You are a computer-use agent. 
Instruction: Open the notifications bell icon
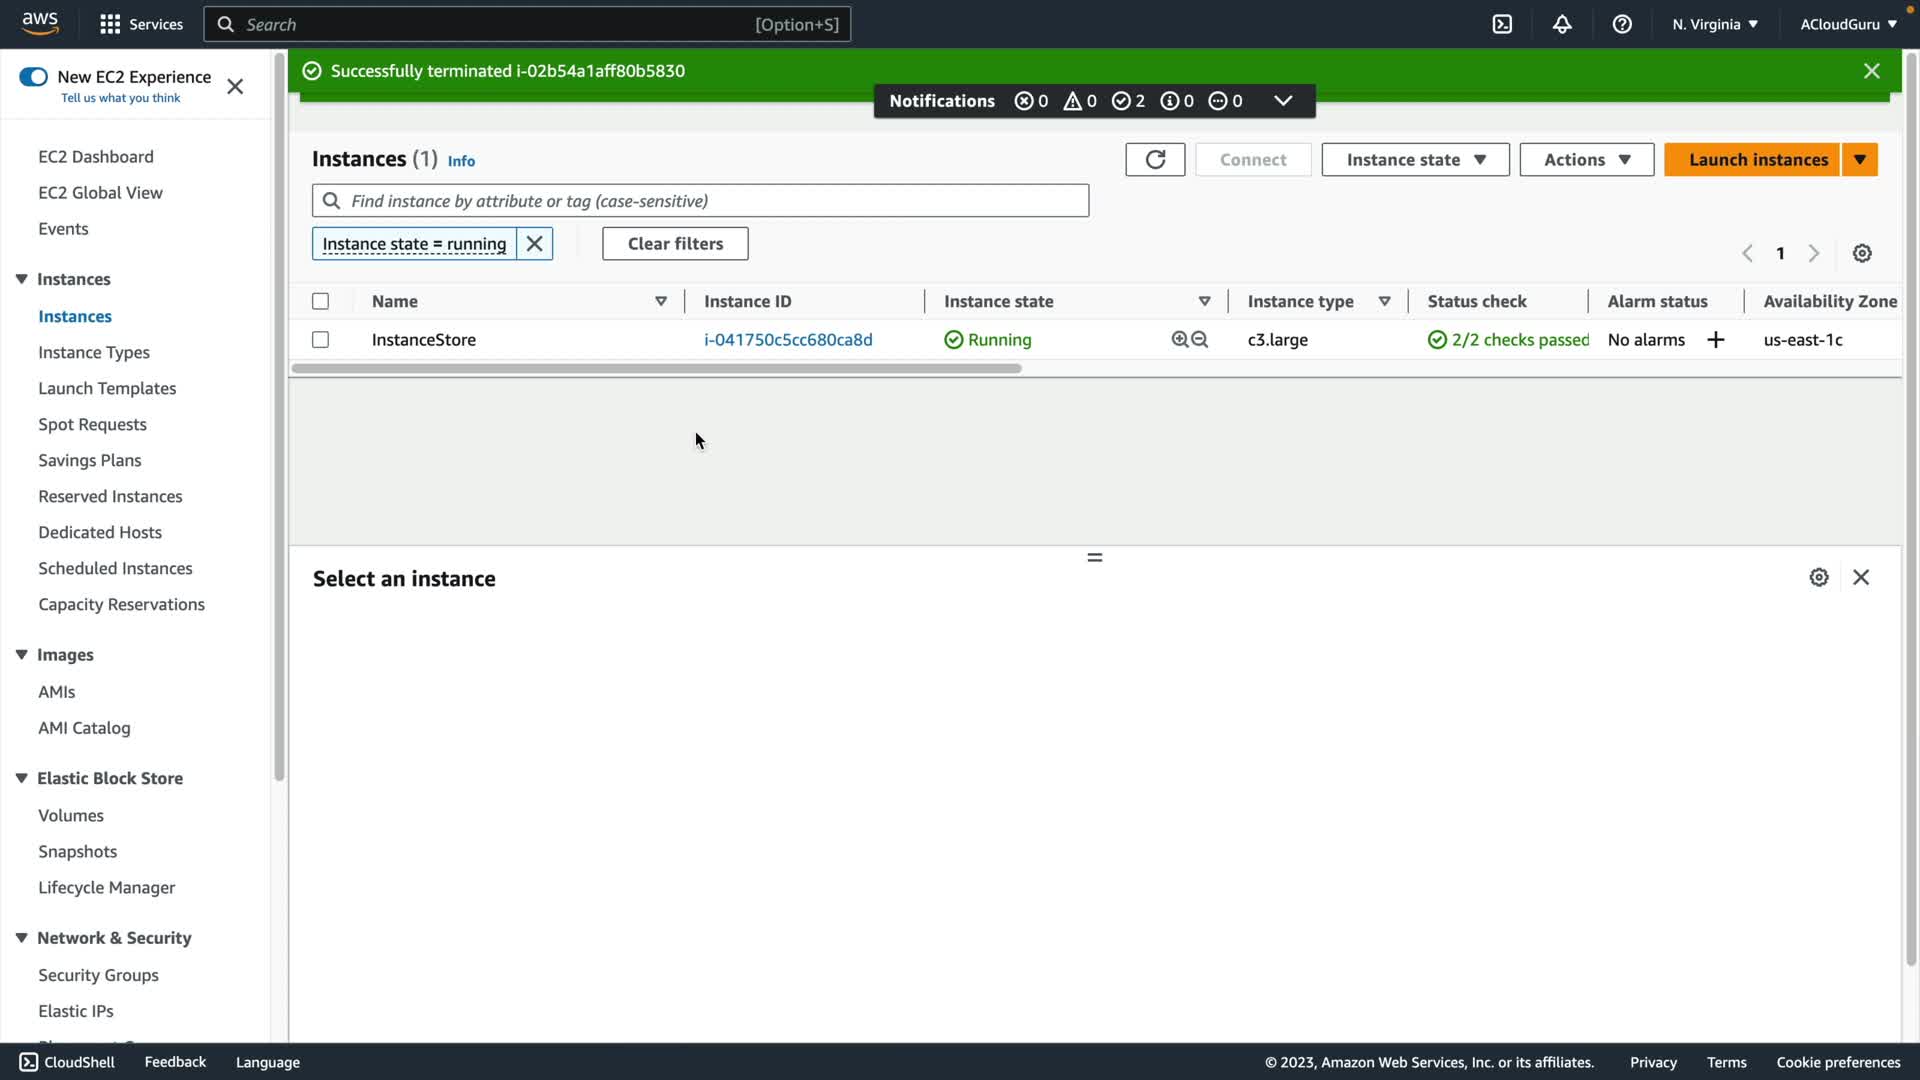pyautogui.click(x=1562, y=24)
